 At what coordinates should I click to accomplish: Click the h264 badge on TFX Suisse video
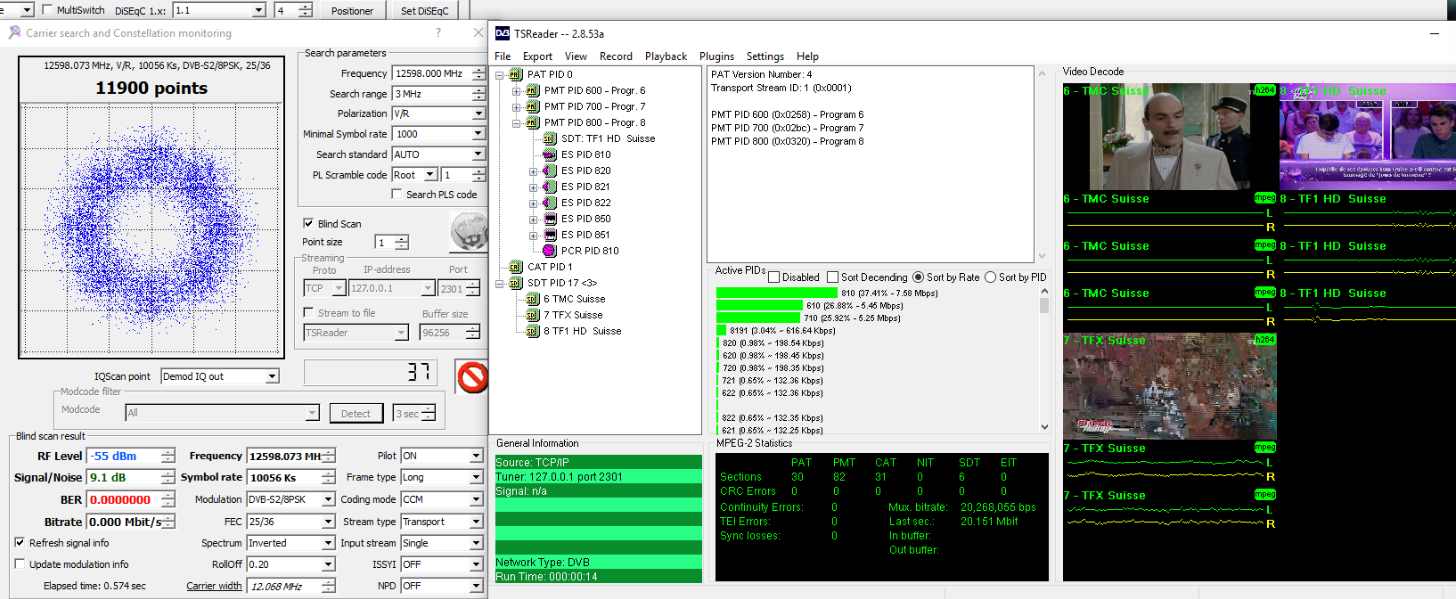click(x=1265, y=340)
